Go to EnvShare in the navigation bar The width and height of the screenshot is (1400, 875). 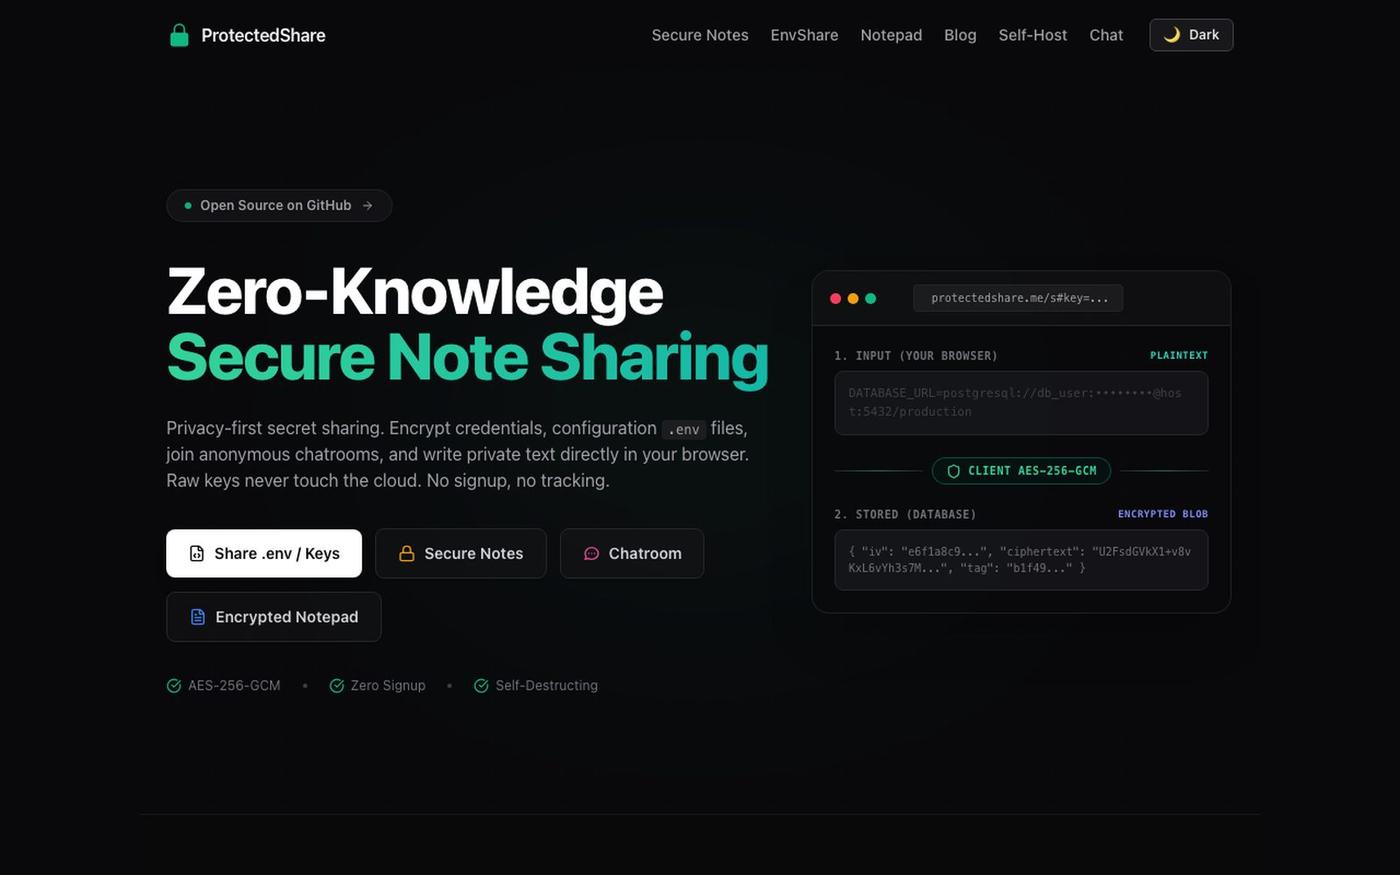coord(804,35)
